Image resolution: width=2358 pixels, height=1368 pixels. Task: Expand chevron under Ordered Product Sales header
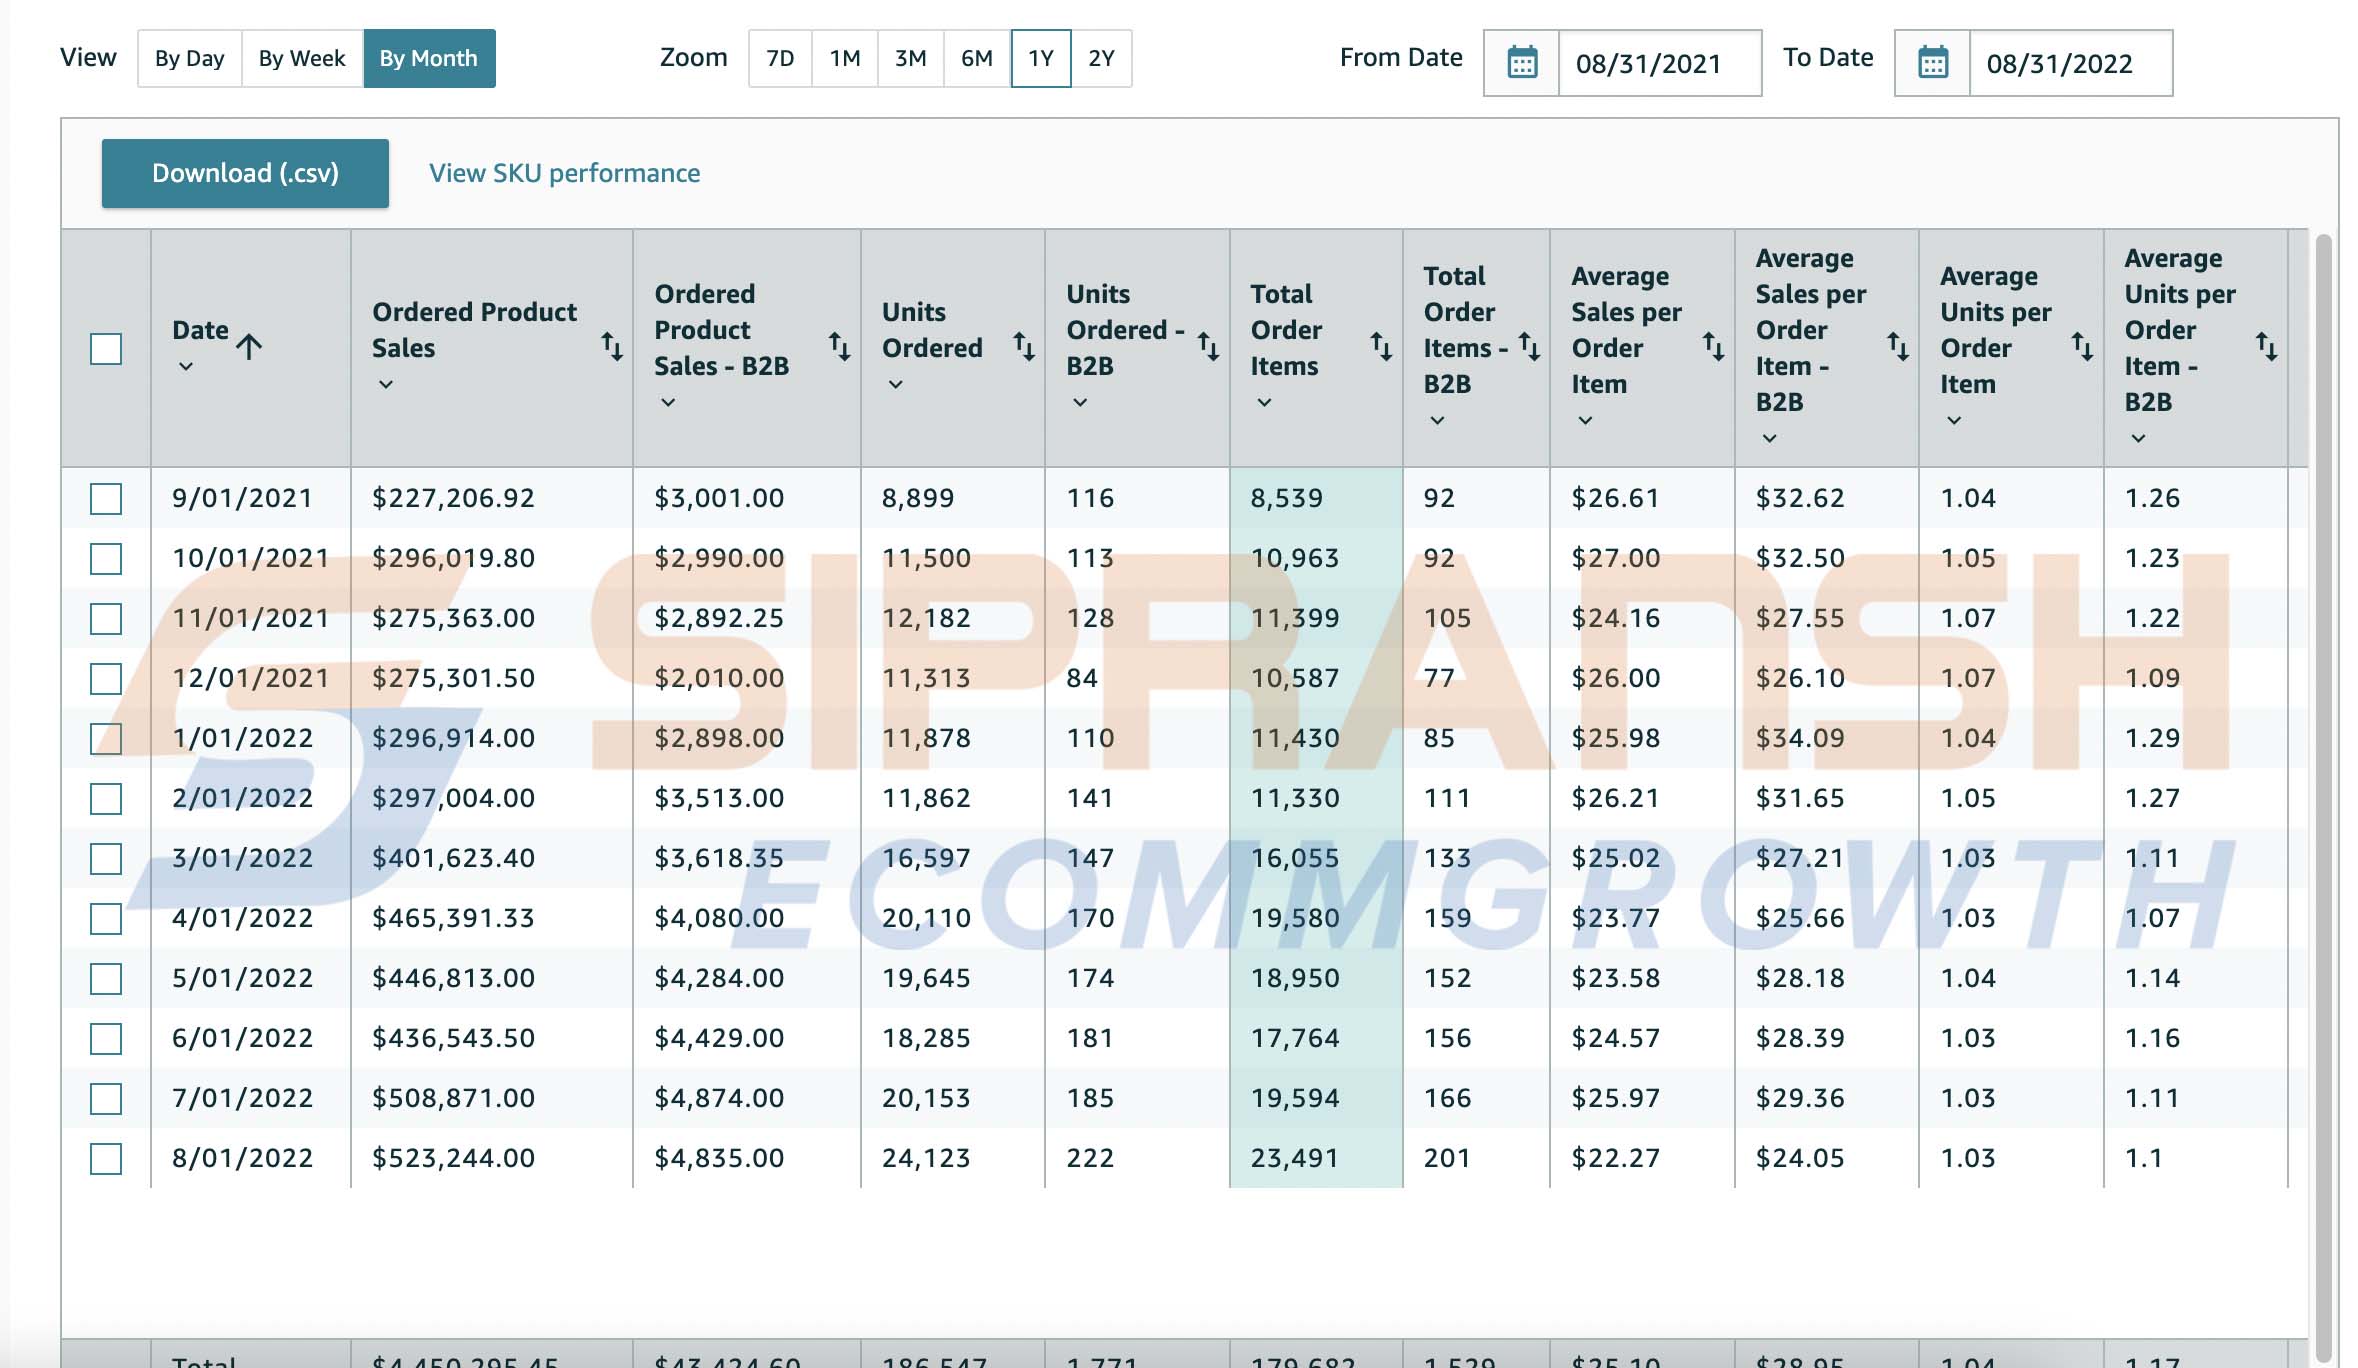(386, 385)
